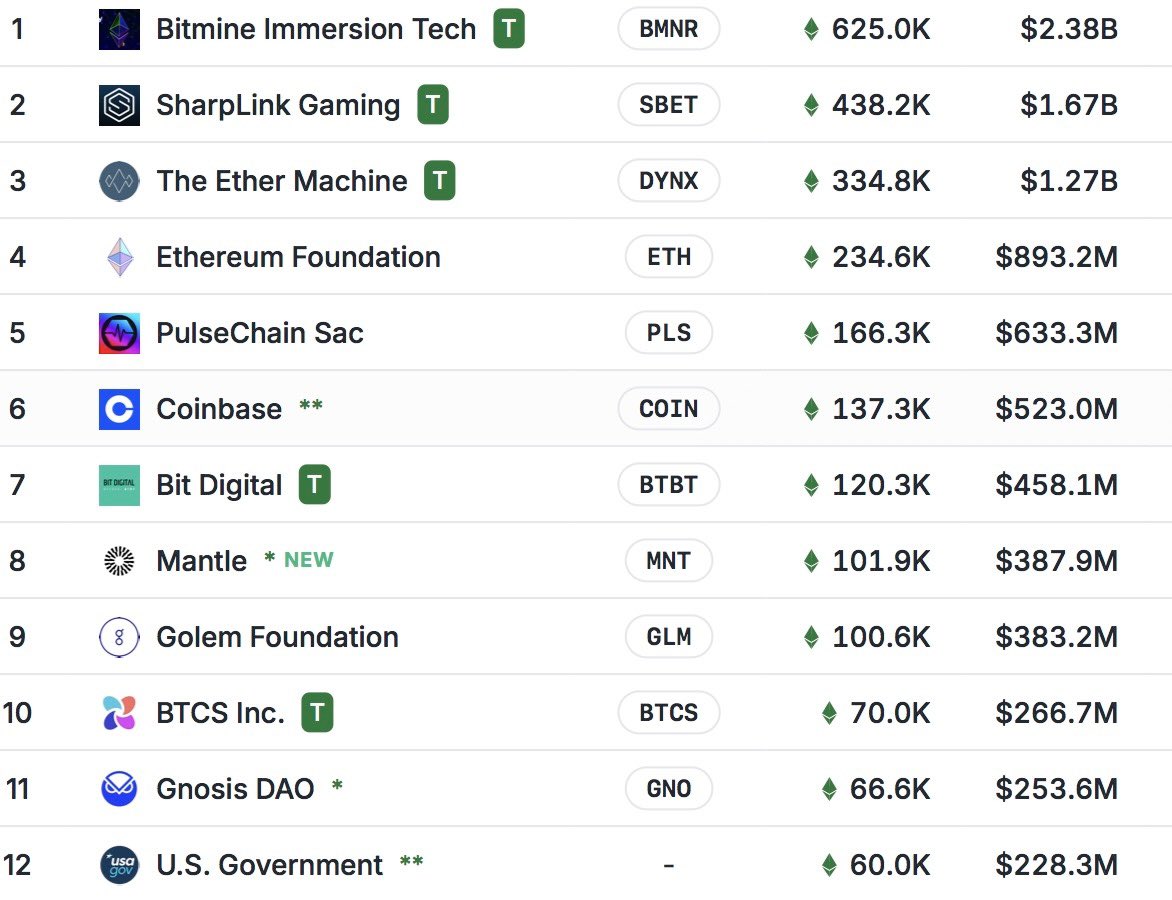Select the SBET ticker pill
1172x900 pixels.
[x=668, y=105]
